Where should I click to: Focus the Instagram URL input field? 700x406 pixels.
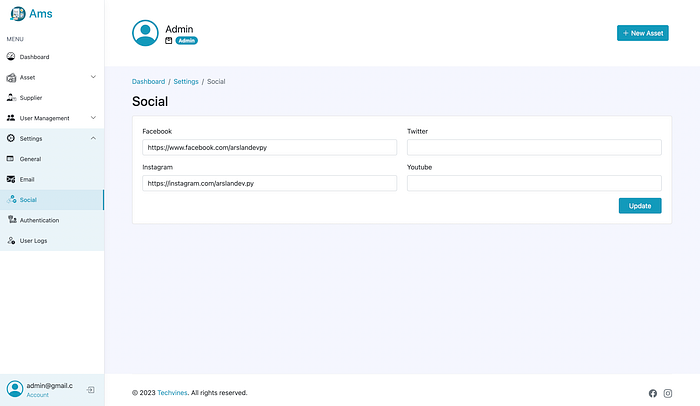coord(270,183)
